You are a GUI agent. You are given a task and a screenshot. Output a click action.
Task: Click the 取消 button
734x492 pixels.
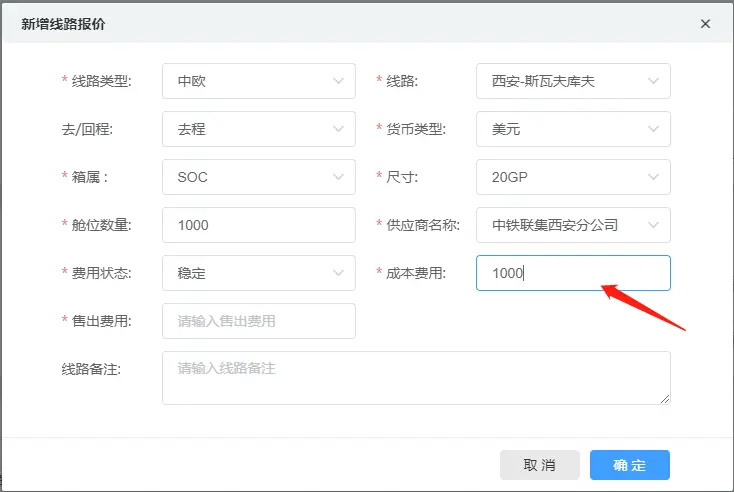coord(540,465)
